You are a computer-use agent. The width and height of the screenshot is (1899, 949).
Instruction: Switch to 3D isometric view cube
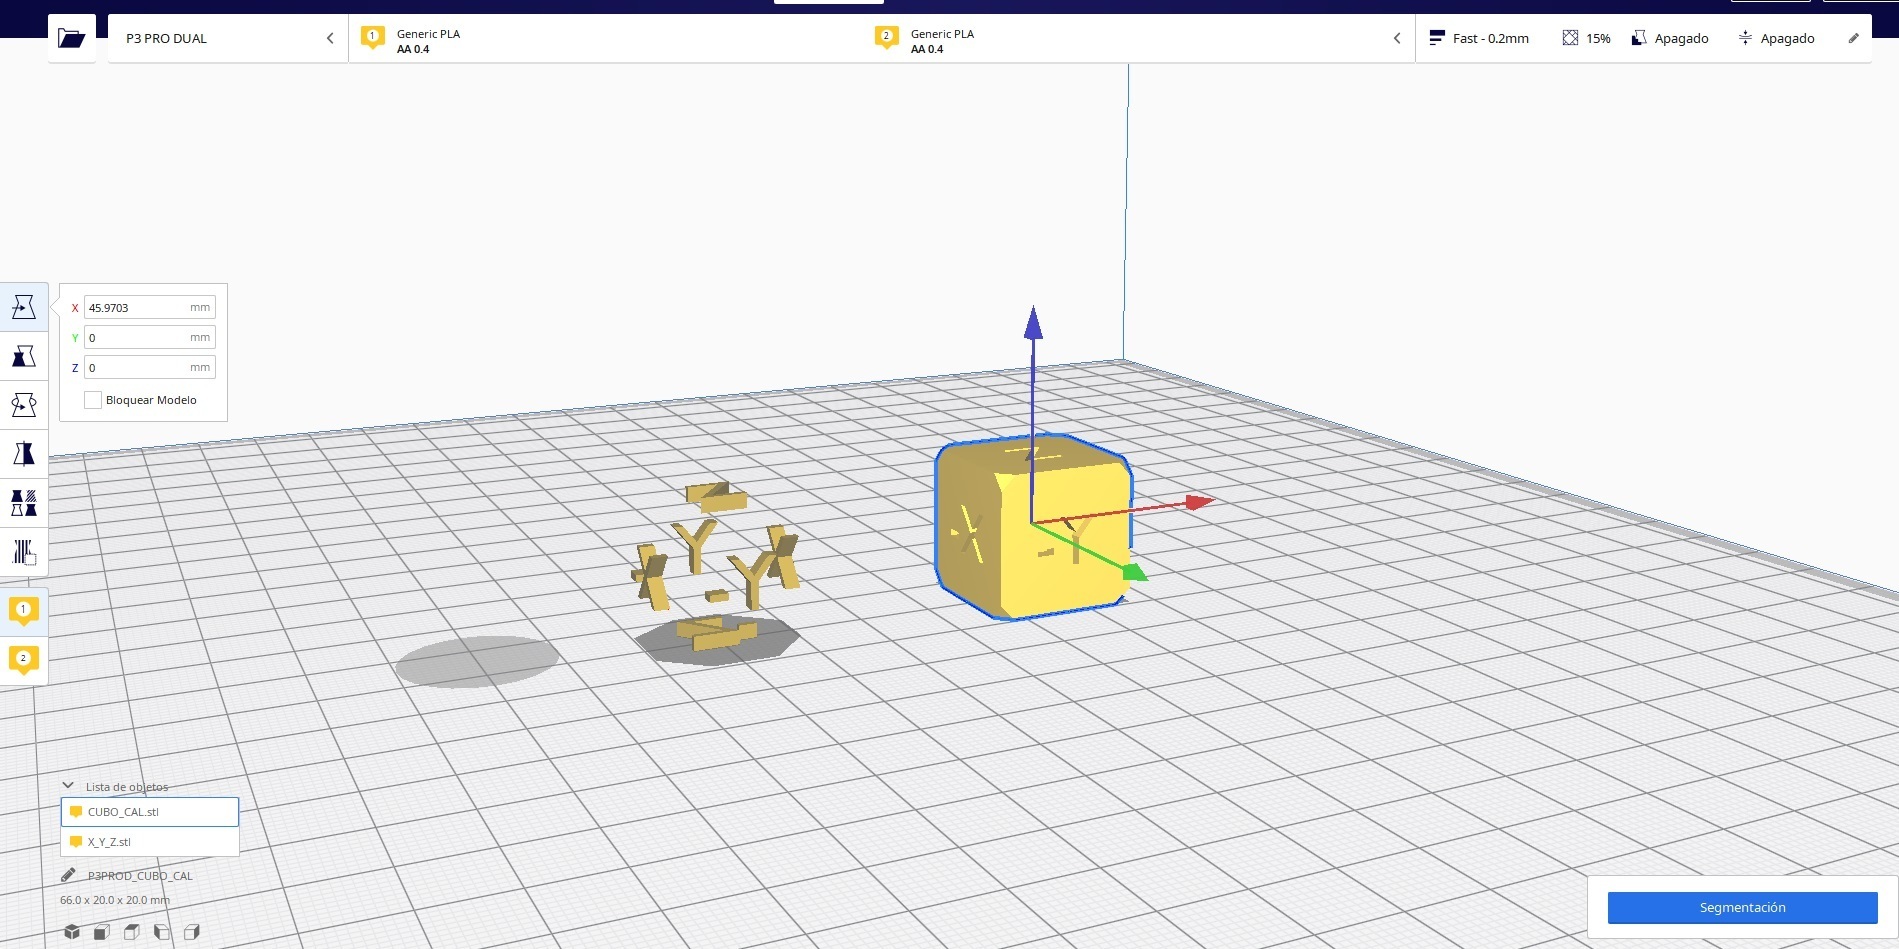tap(72, 932)
